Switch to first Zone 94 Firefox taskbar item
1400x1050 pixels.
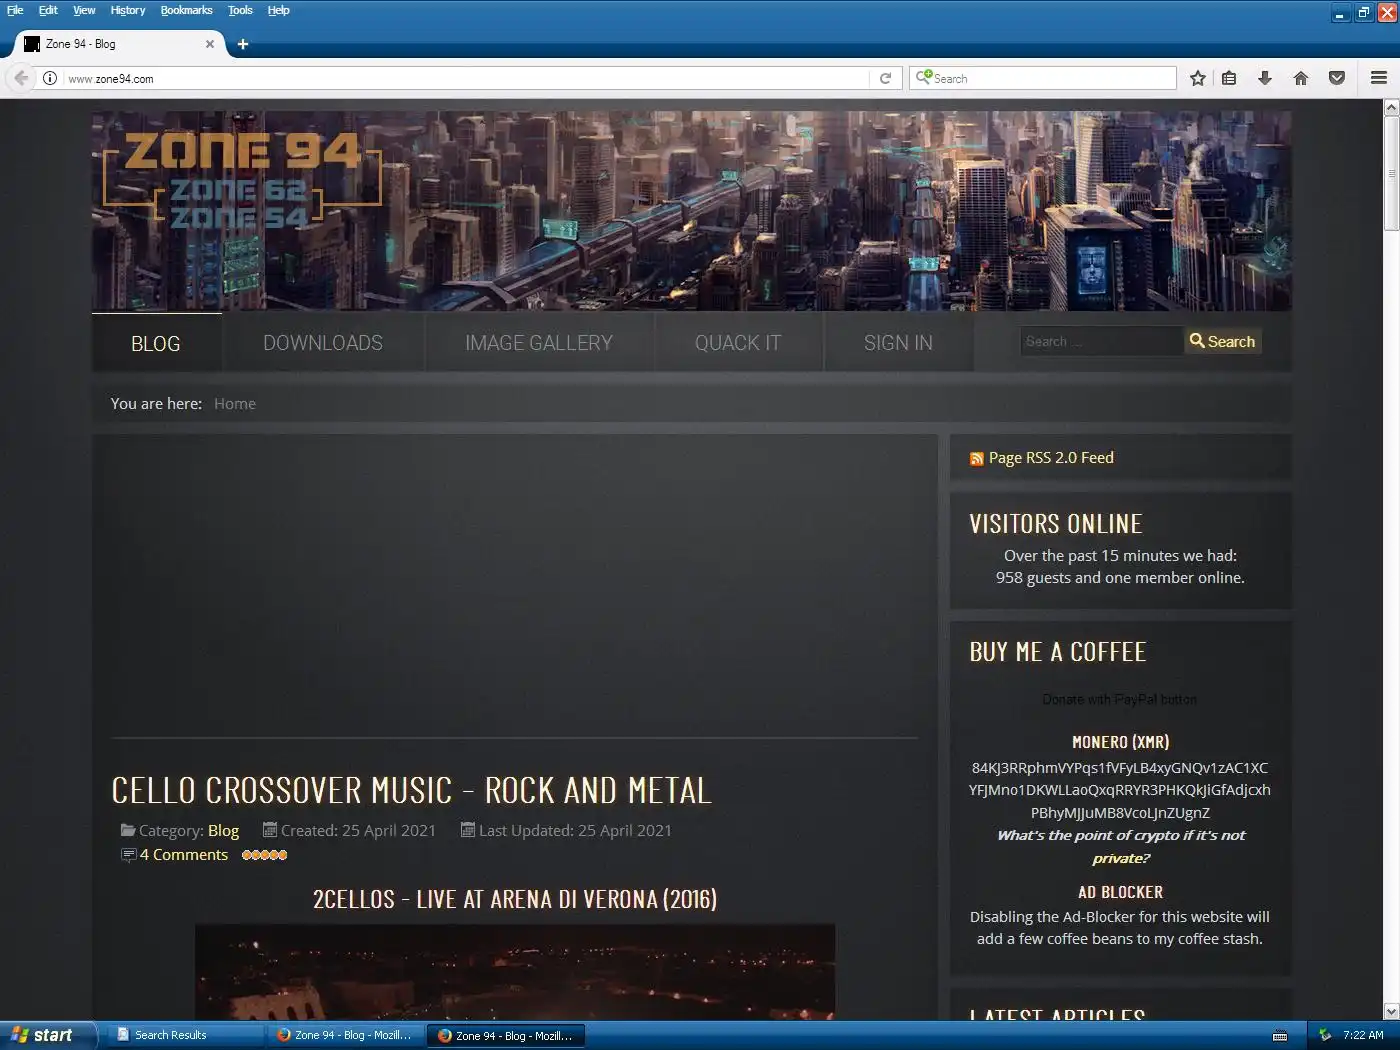point(345,1035)
